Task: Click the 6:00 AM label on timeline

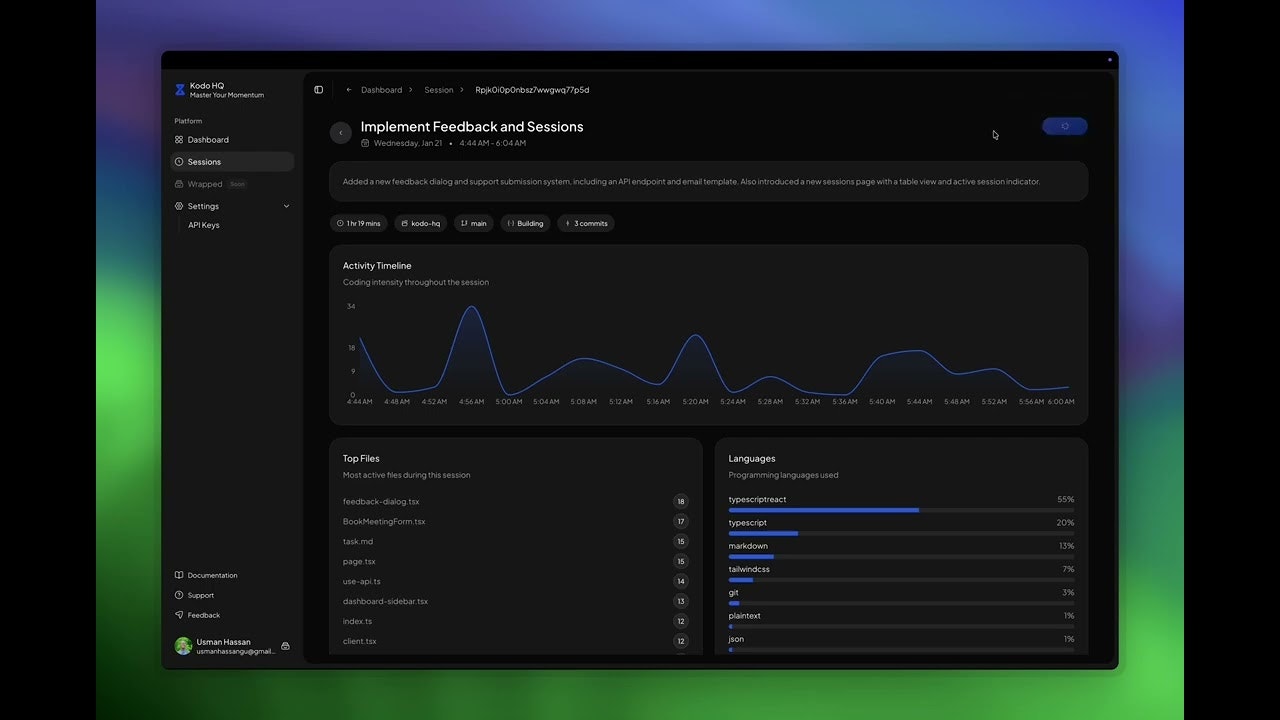Action: tap(1061, 402)
